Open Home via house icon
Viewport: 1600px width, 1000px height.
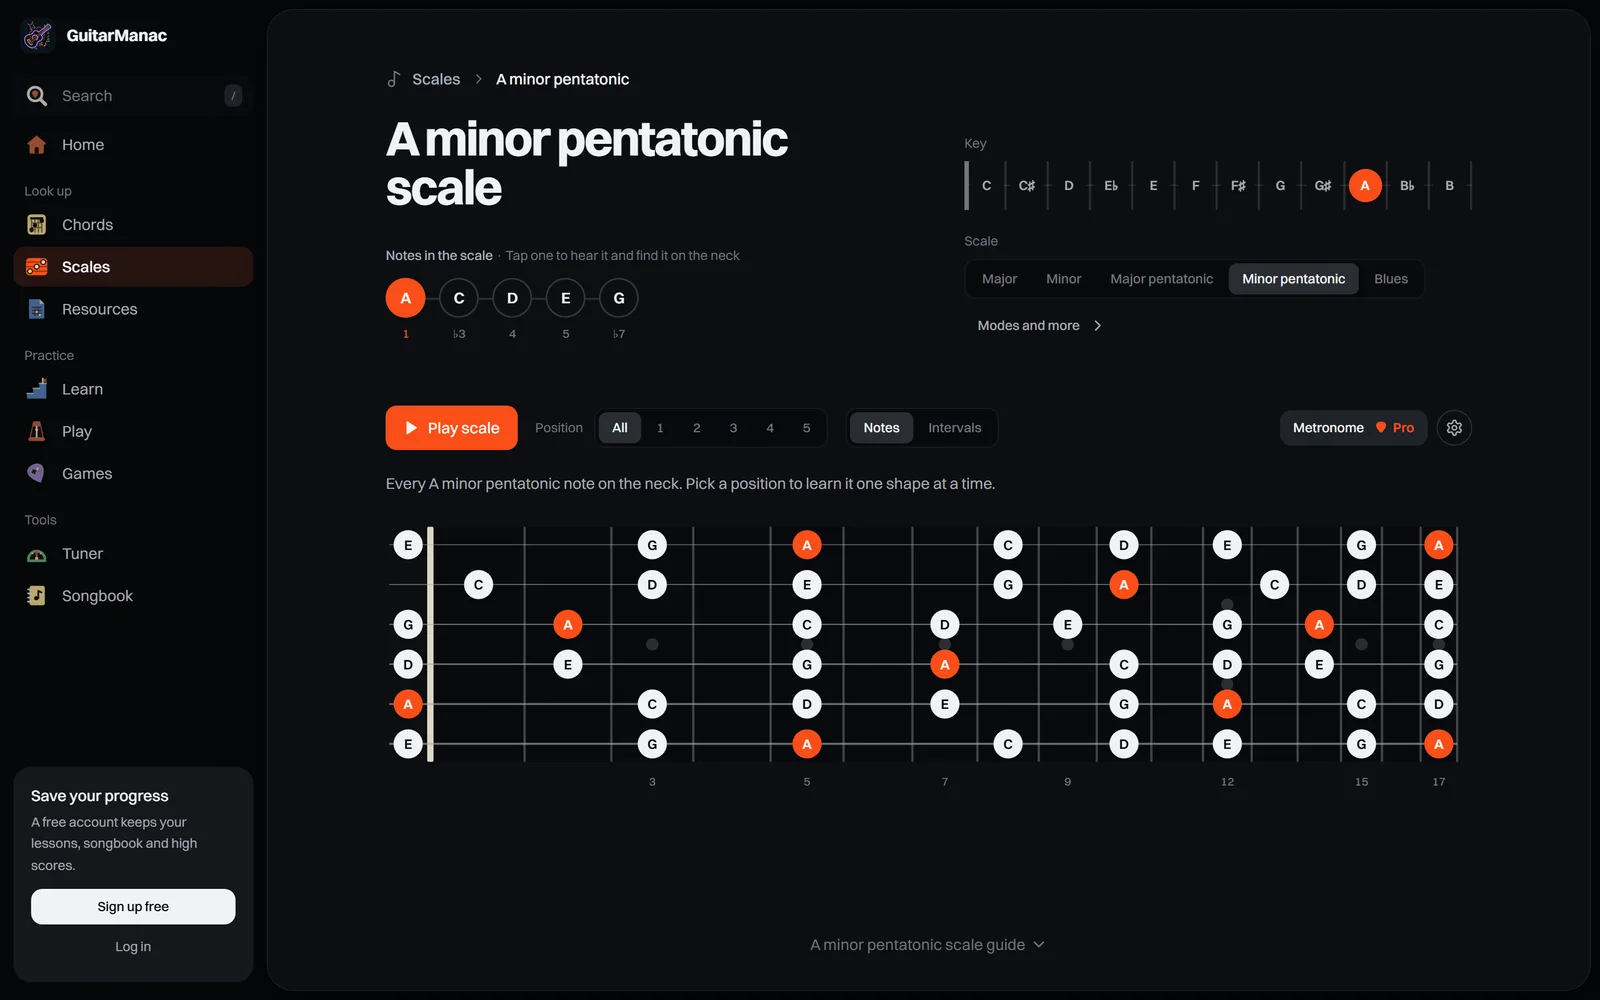[x=37, y=145]
